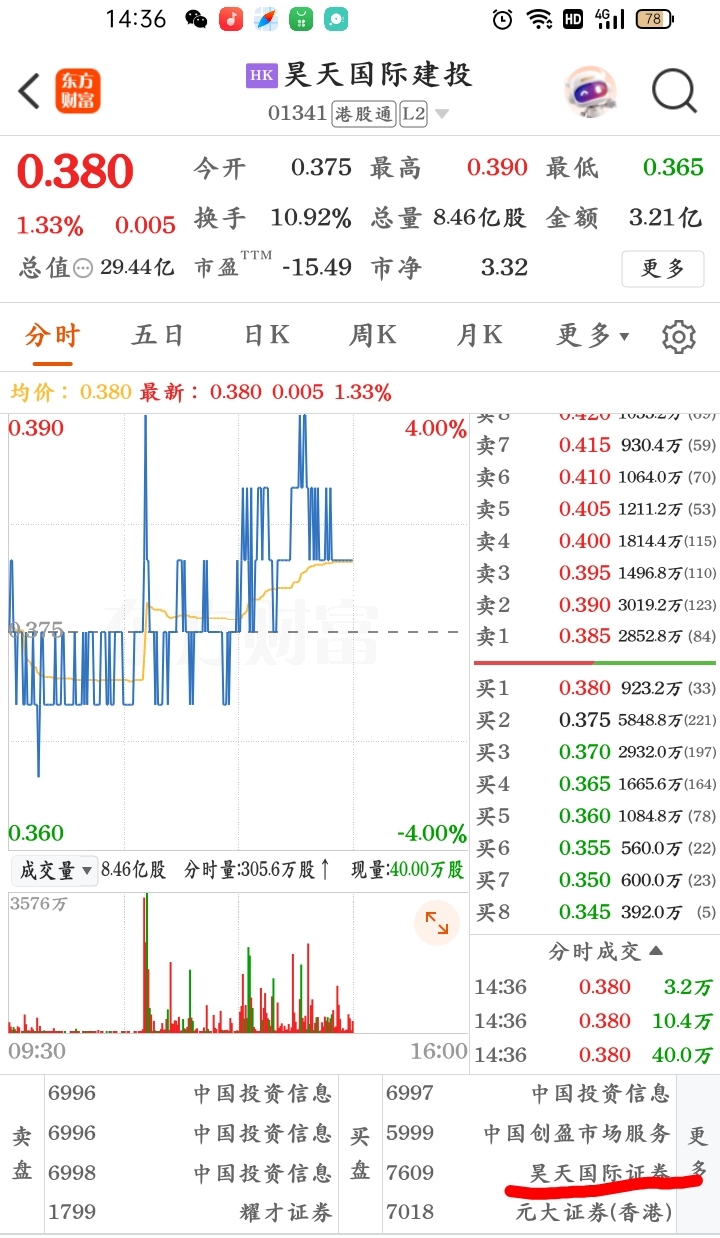Tap the current price 0.380

click(x=76, y=172)
